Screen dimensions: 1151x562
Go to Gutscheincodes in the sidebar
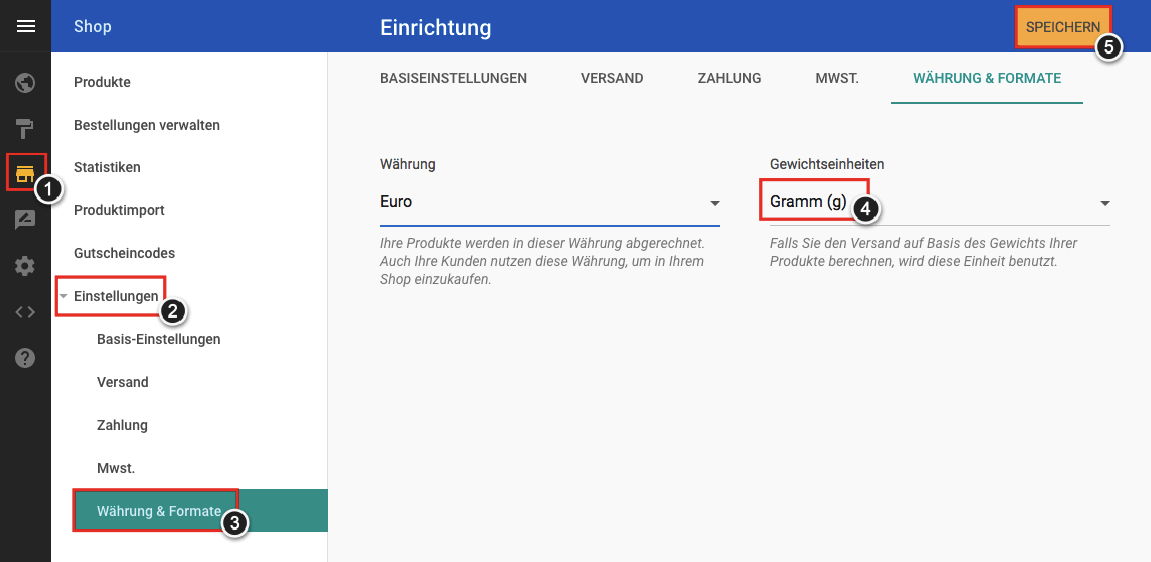[x=125, y=253]
